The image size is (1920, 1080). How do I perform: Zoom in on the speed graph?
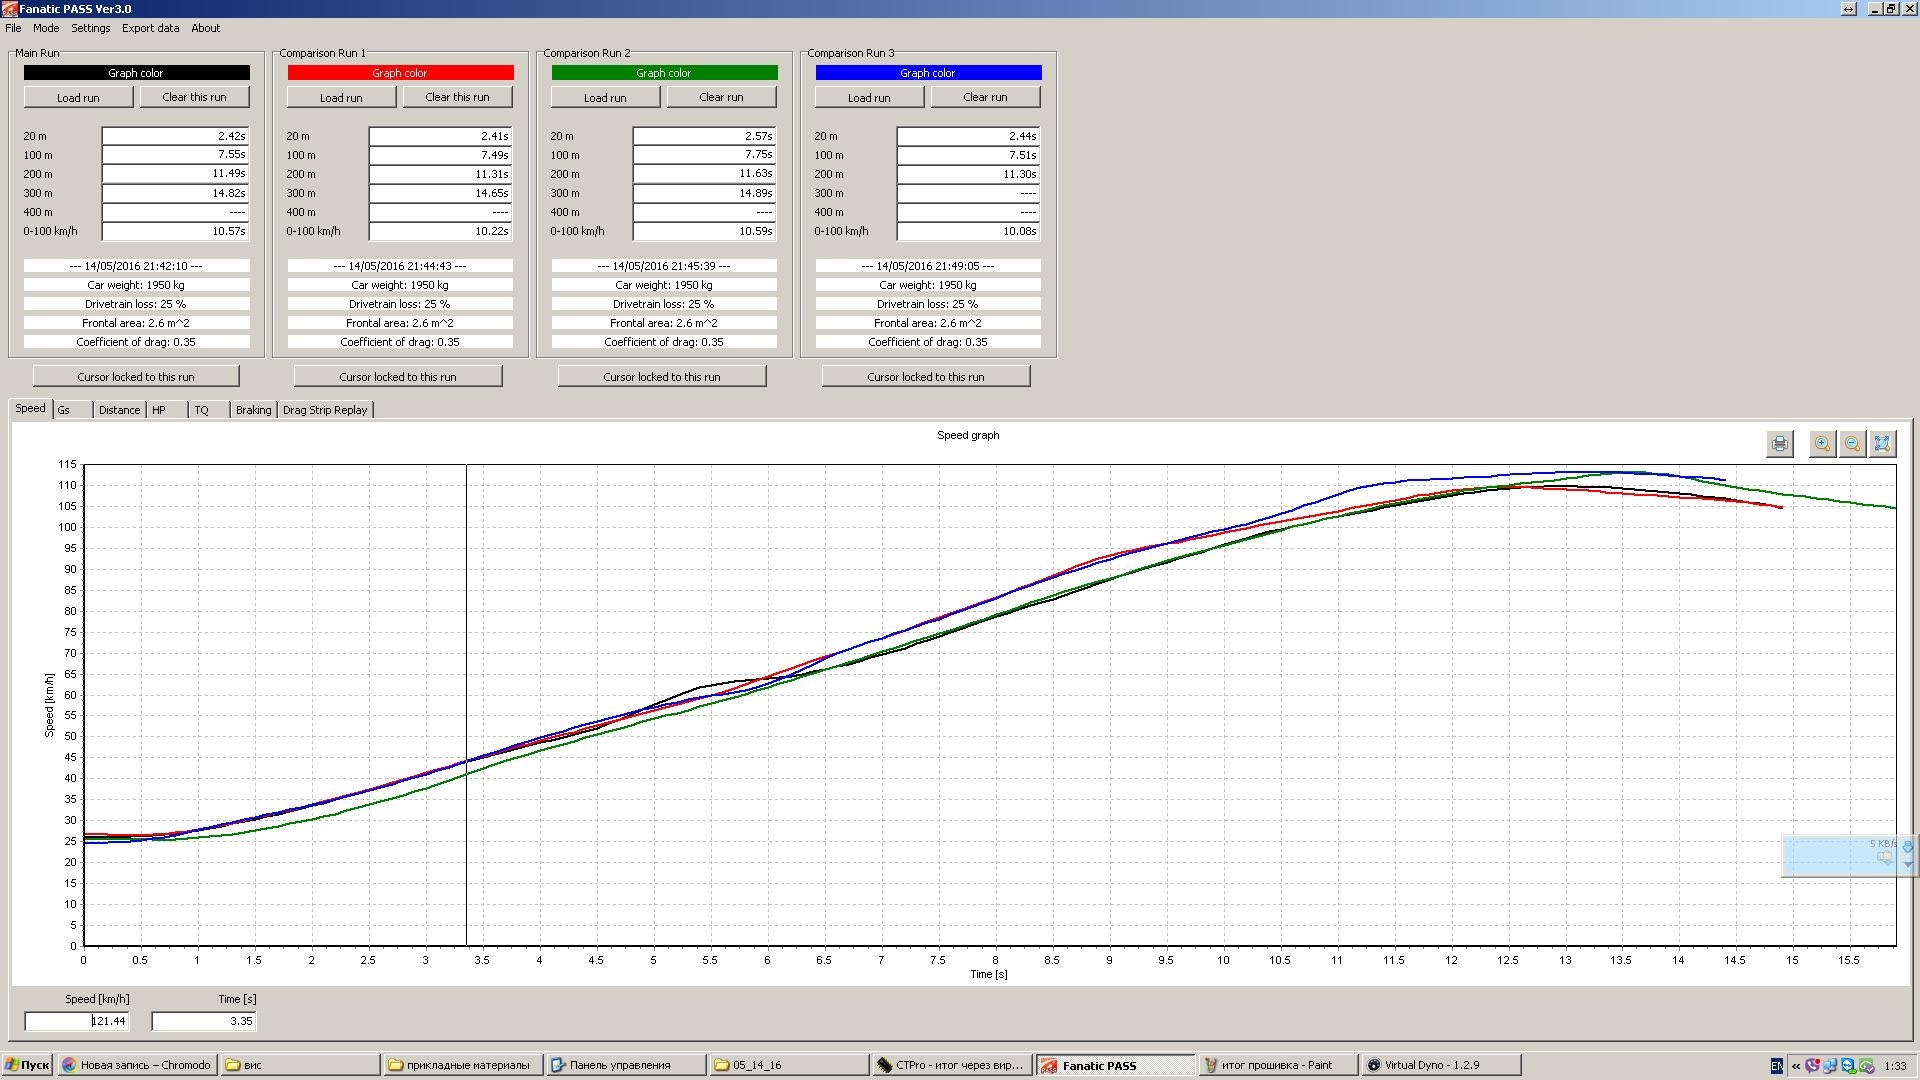[x=1822, y=444]
